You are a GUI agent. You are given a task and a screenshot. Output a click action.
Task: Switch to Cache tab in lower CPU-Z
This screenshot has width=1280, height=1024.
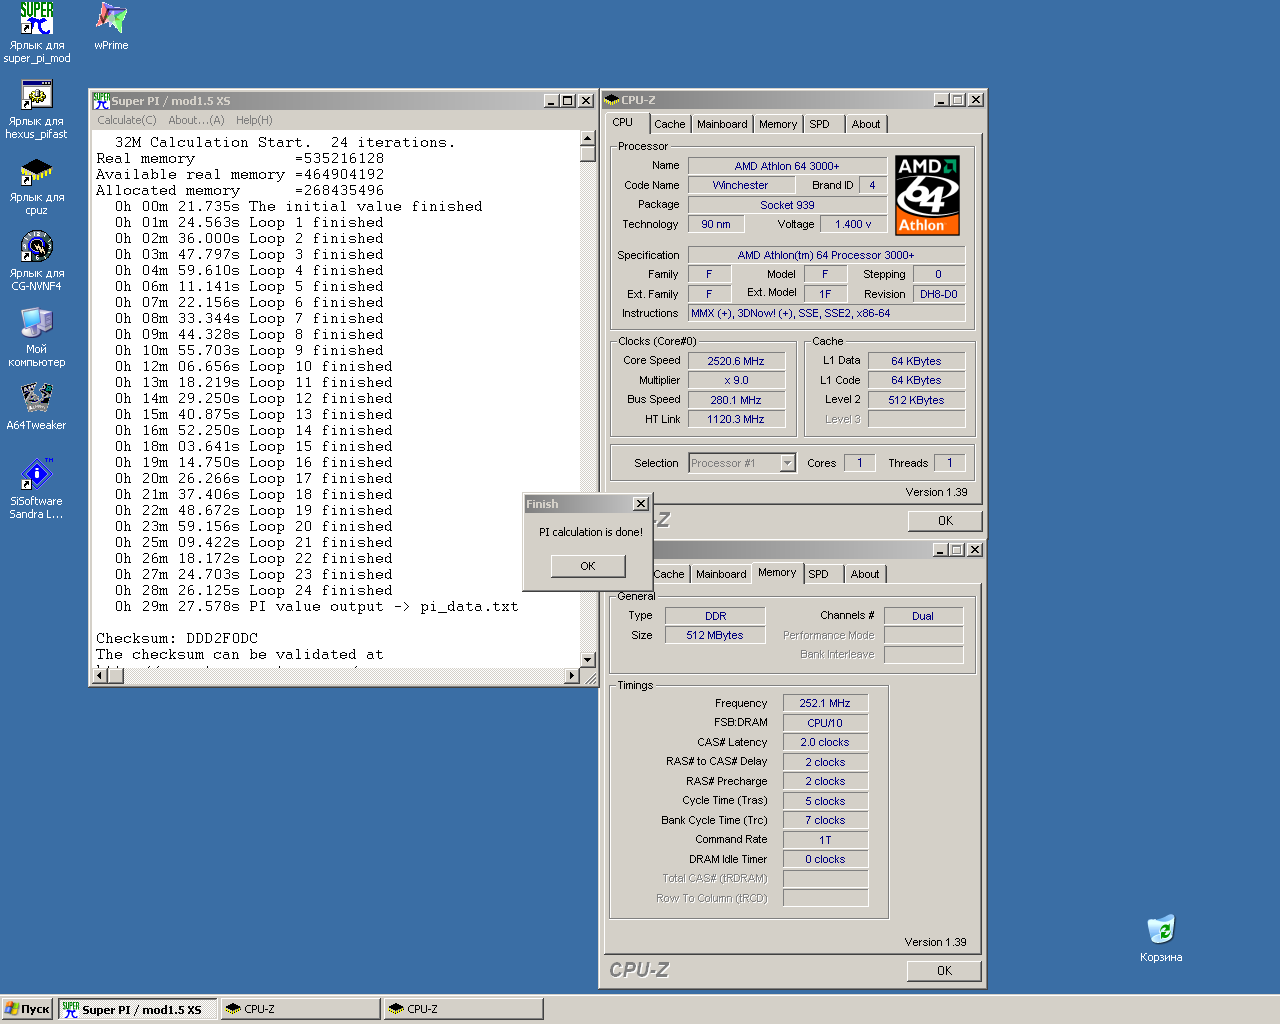point(669,574)
